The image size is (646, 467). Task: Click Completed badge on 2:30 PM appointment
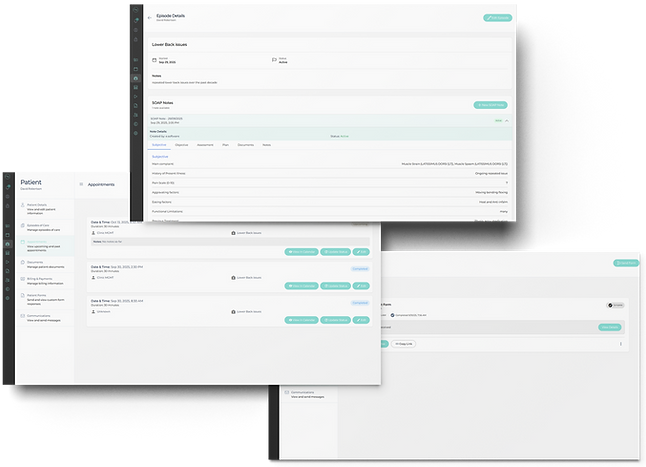pos(360,269)
